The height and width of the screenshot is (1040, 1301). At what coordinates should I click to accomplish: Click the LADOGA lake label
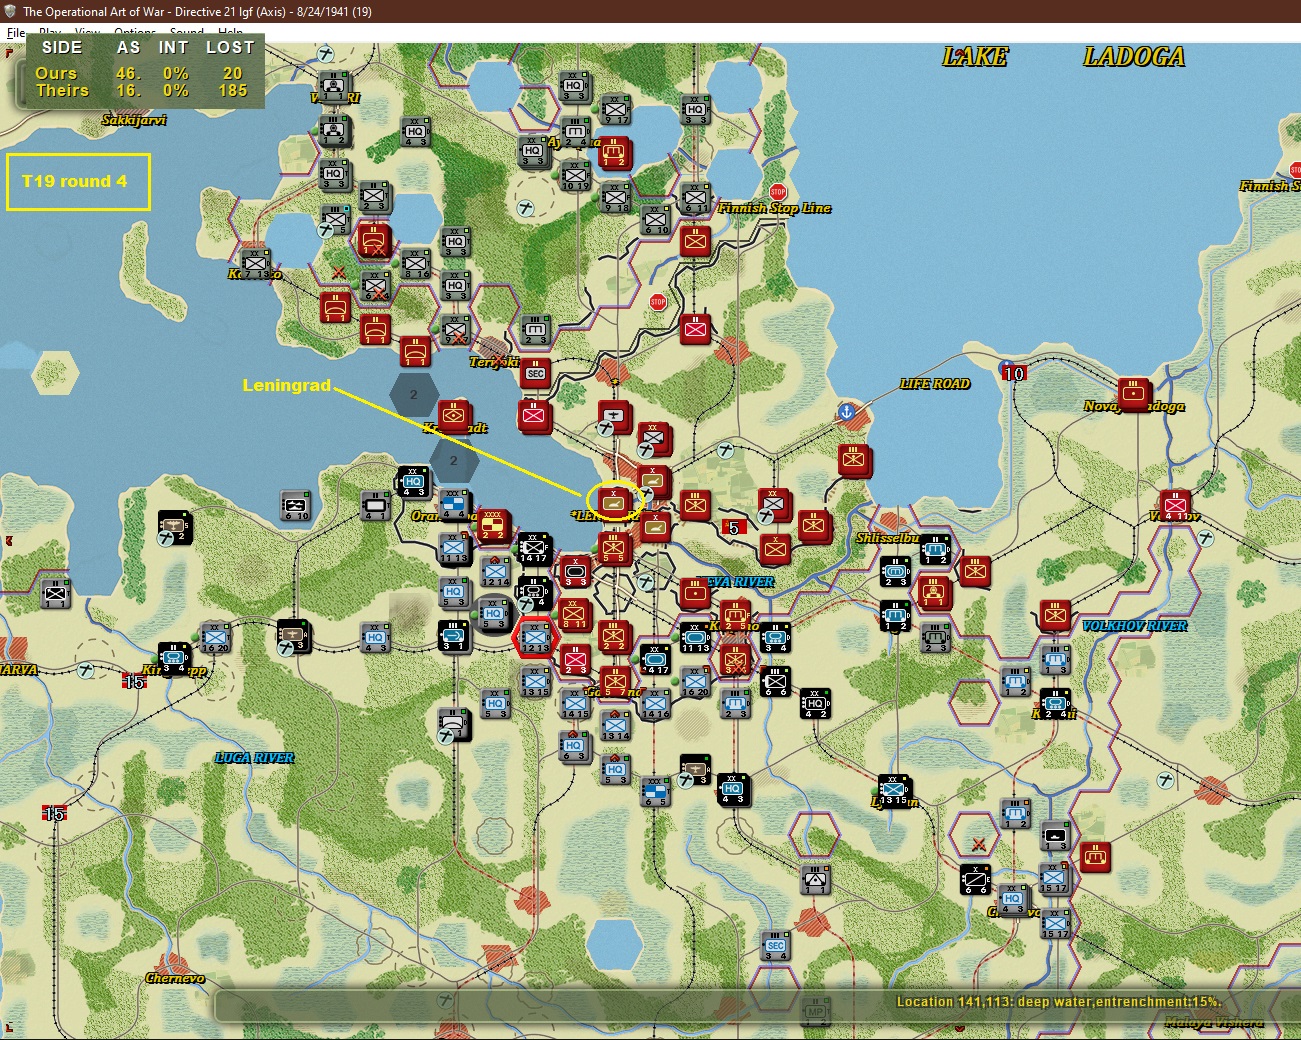1134,57
